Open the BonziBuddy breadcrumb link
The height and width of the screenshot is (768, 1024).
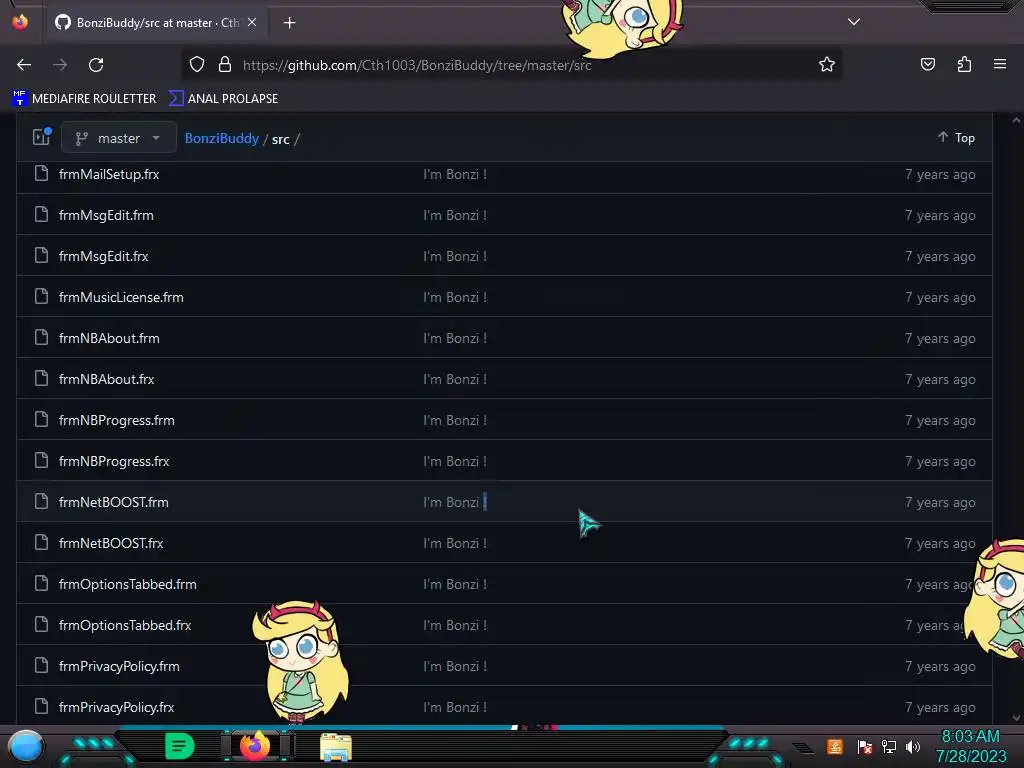click(x=222, y=138)
